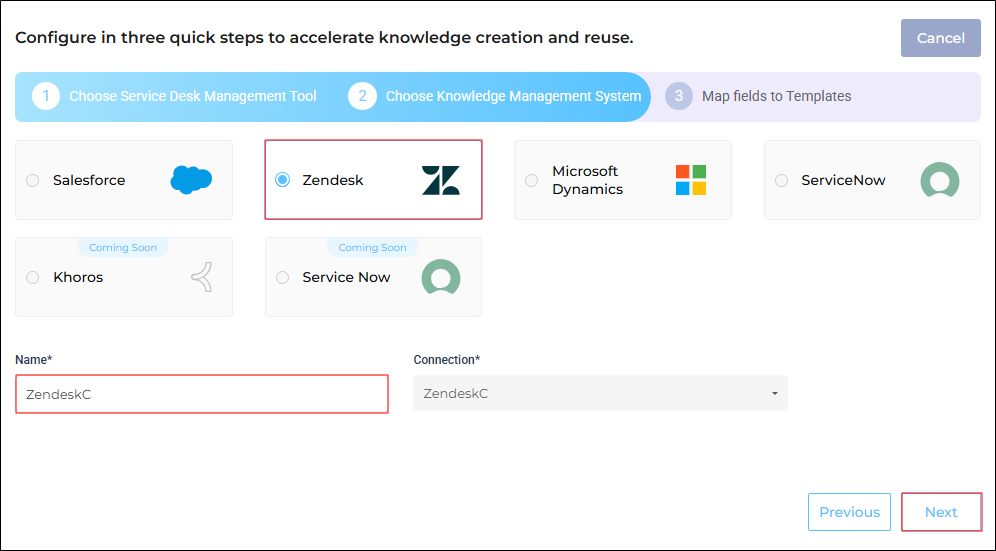
Task: Click the Service Now Coming Soon logo
Action: coord(441,277)
